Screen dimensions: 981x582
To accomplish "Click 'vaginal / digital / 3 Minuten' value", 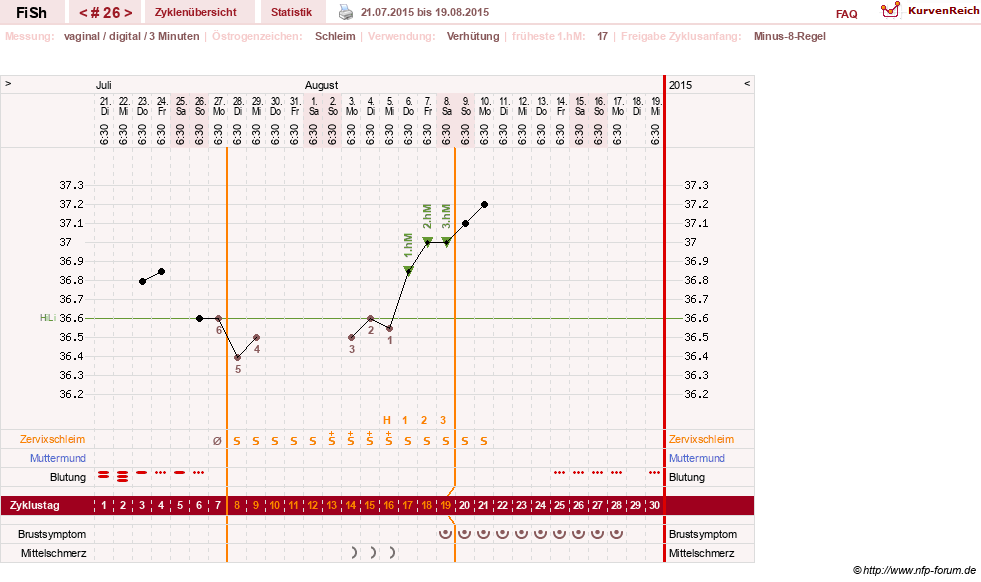I will click(131, 36).
